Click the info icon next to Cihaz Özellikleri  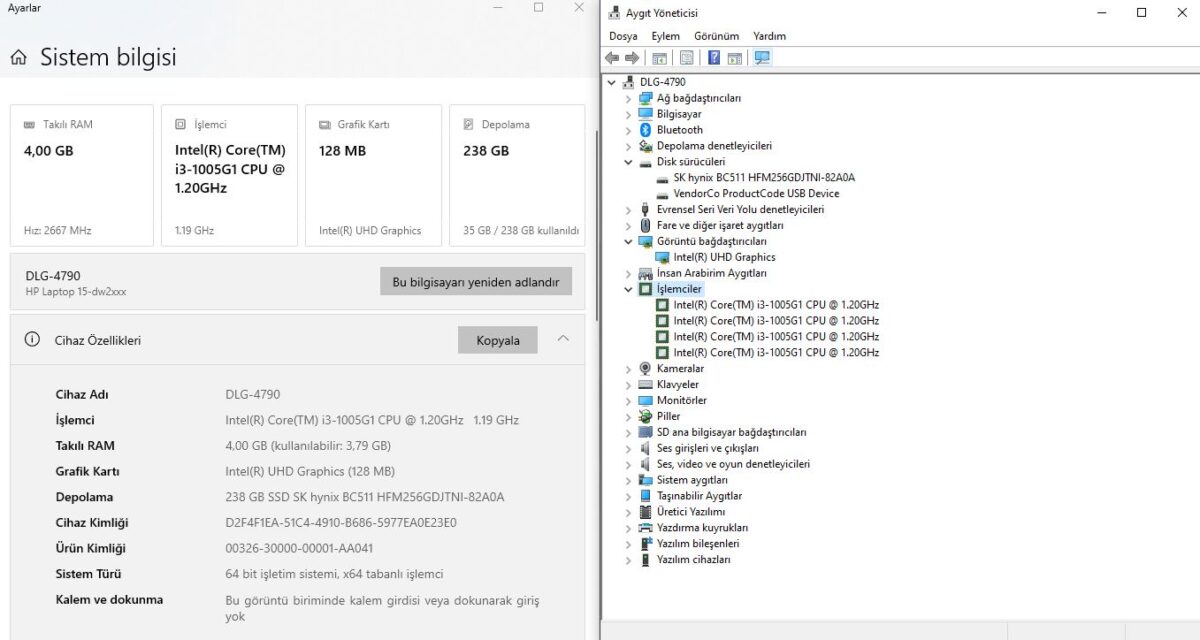coord(31,340)
